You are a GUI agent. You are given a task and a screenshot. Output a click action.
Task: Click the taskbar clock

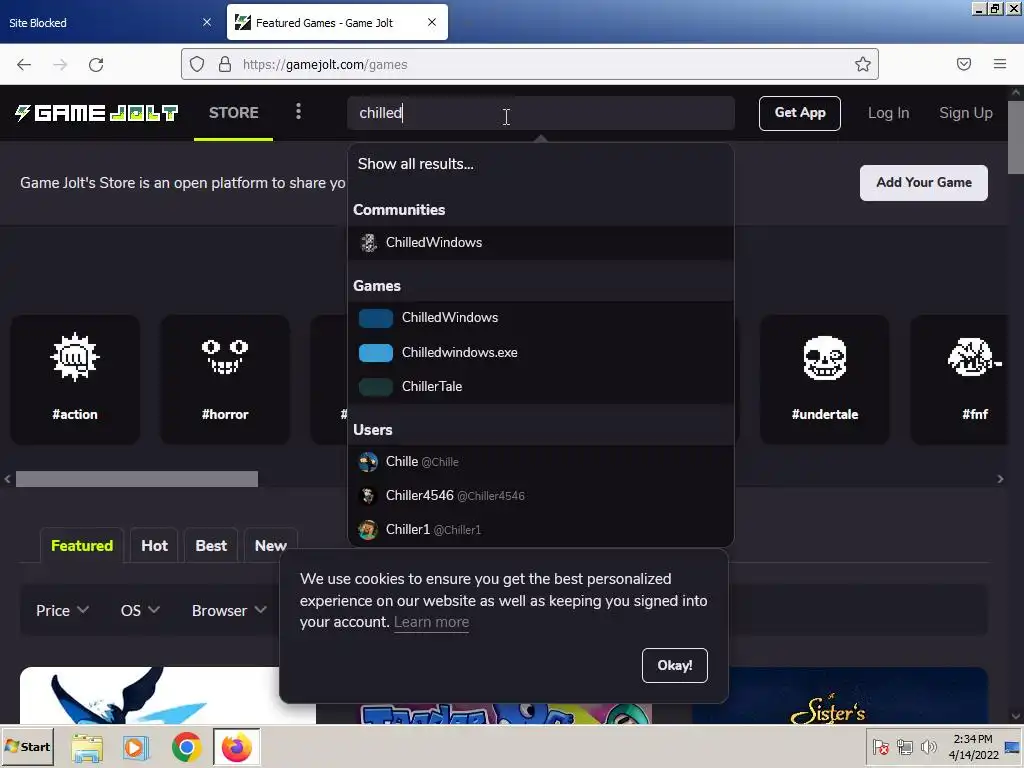click(973, 746)
